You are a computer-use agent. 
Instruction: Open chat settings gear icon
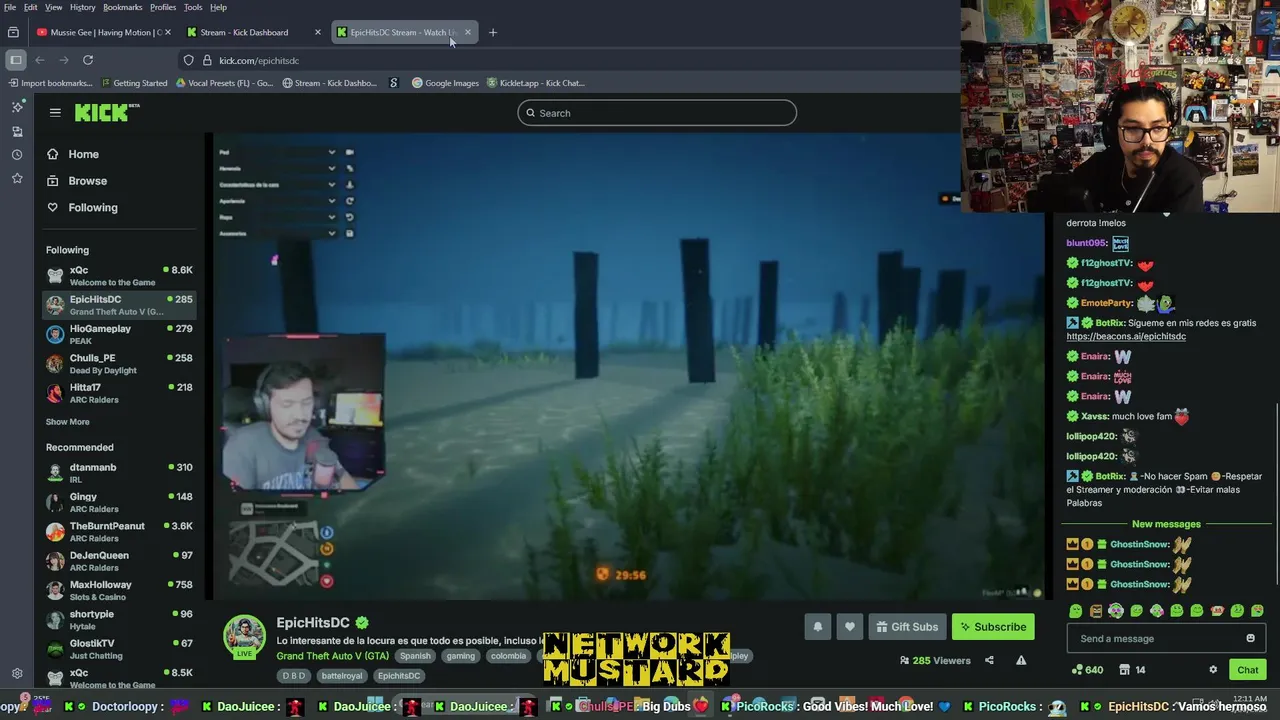coord(1213,670)
